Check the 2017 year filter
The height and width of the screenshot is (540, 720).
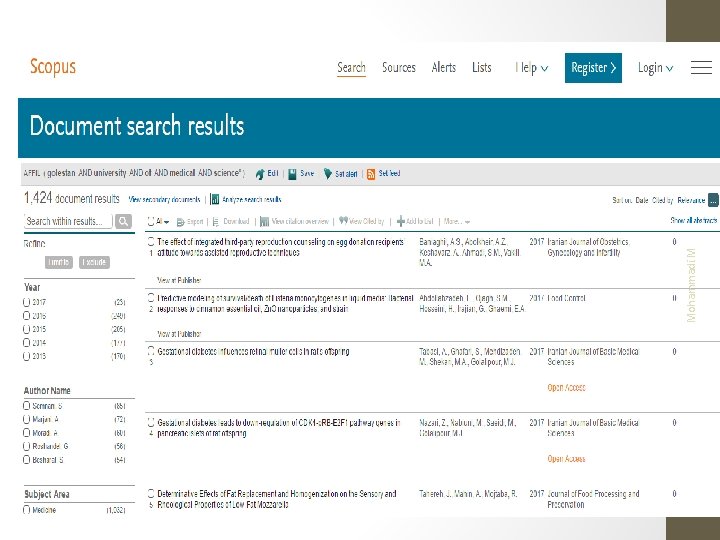click(x=27, y=302)
